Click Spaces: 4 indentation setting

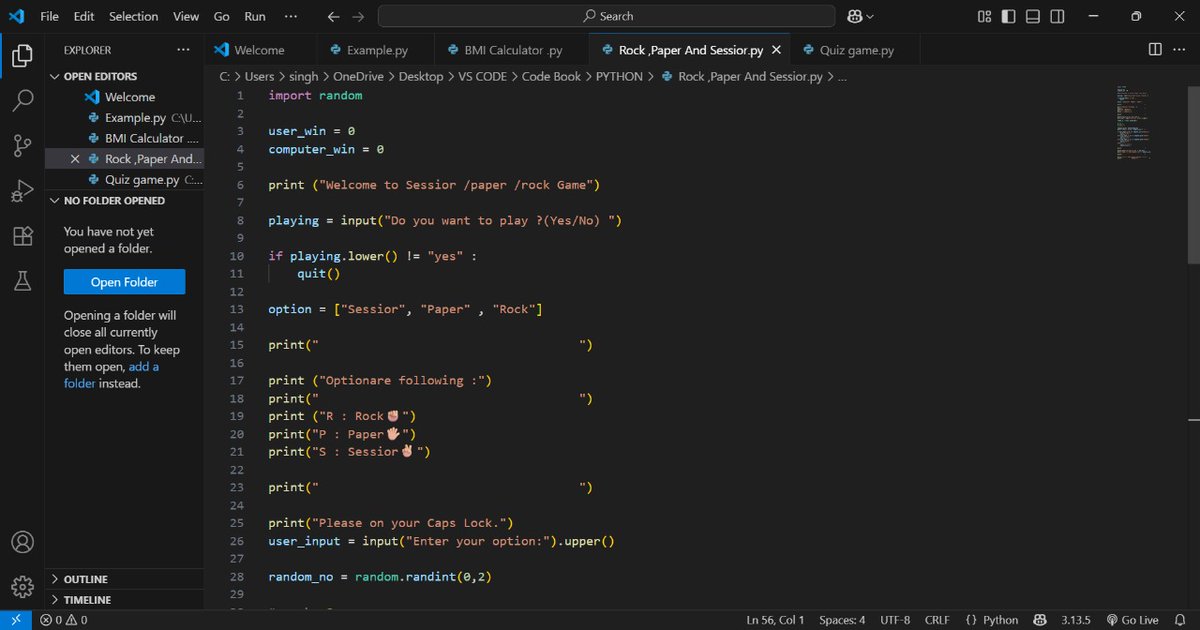coord(842,620)
